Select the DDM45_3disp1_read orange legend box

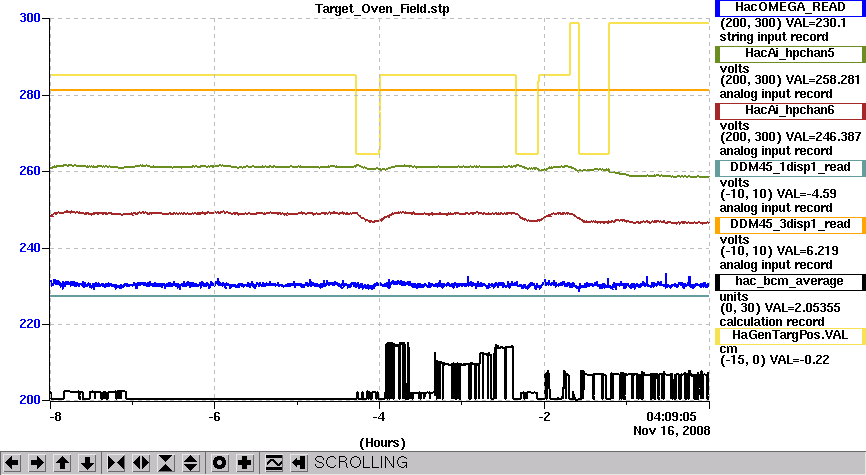pos(790,224)
